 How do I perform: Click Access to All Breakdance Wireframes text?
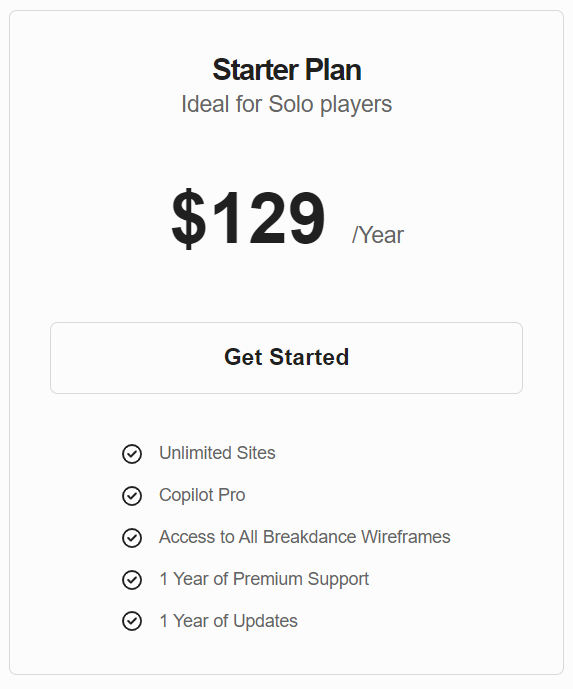(305, 537)
